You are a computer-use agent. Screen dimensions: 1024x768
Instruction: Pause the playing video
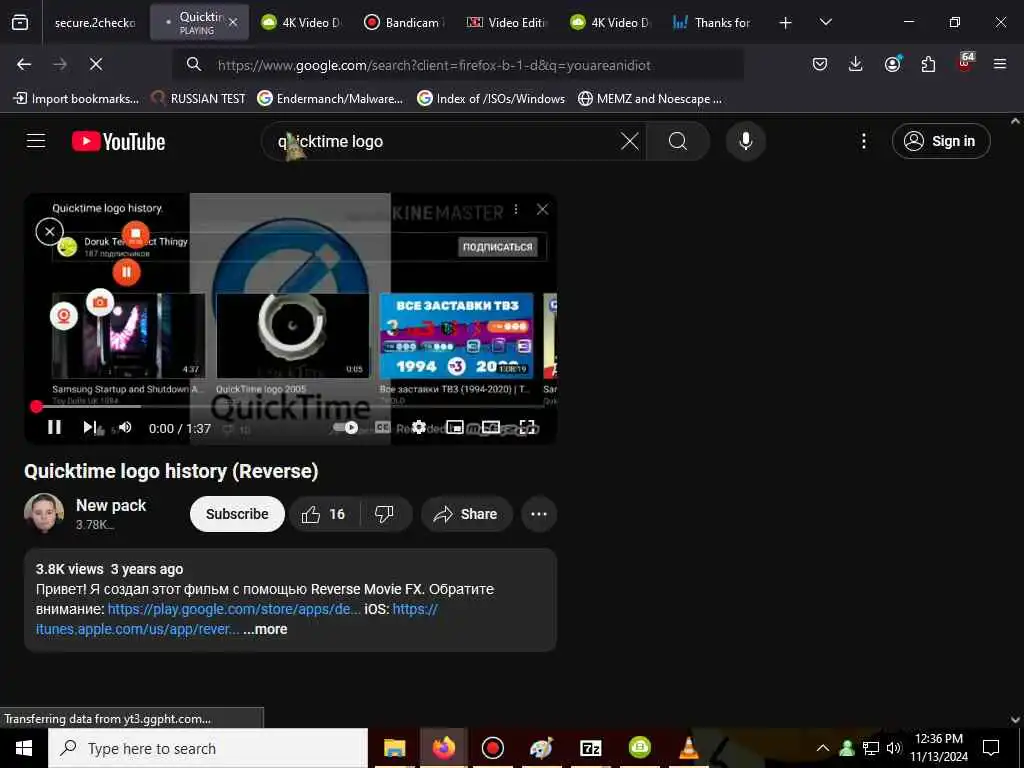(x=54, y=427)
